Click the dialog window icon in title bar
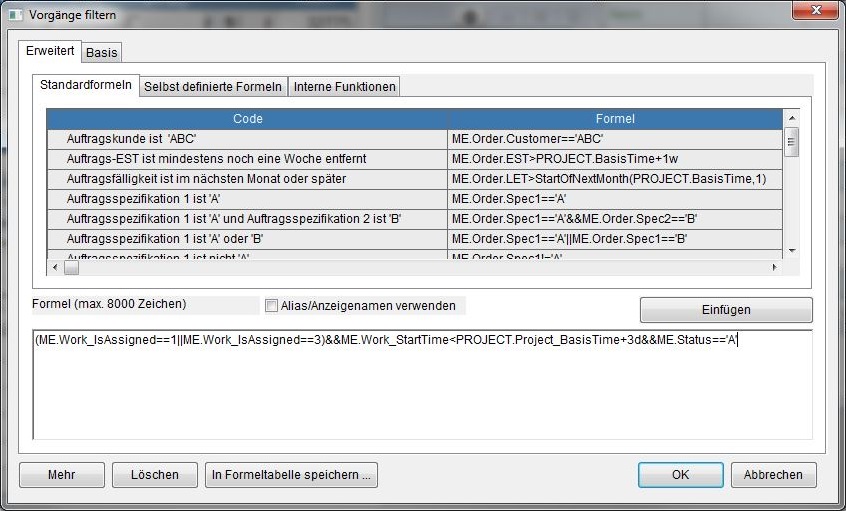Image resolution: width=846 pixels, height=511 pixels. [16, 14]
